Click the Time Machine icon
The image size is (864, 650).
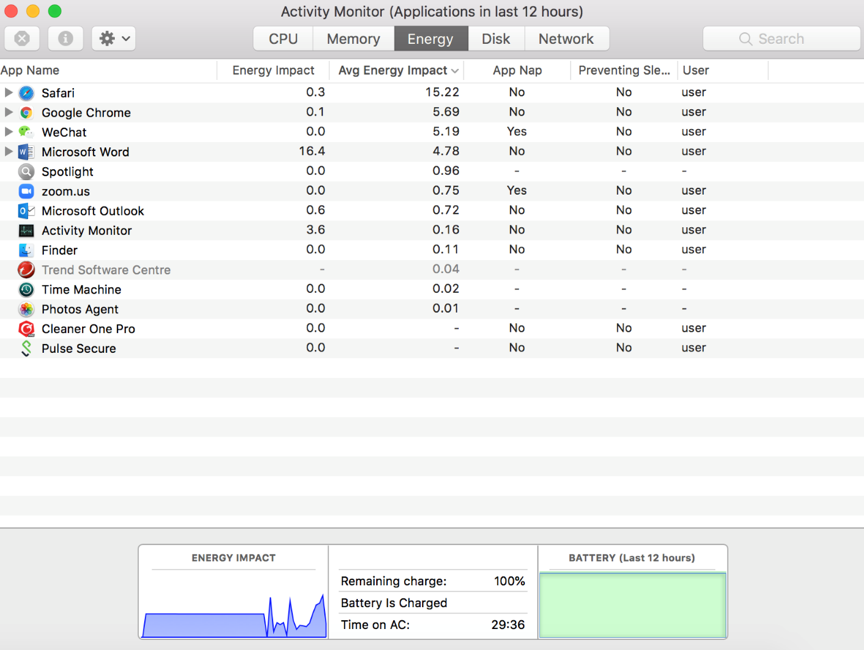pyautogui.click(x=26, y=290)
